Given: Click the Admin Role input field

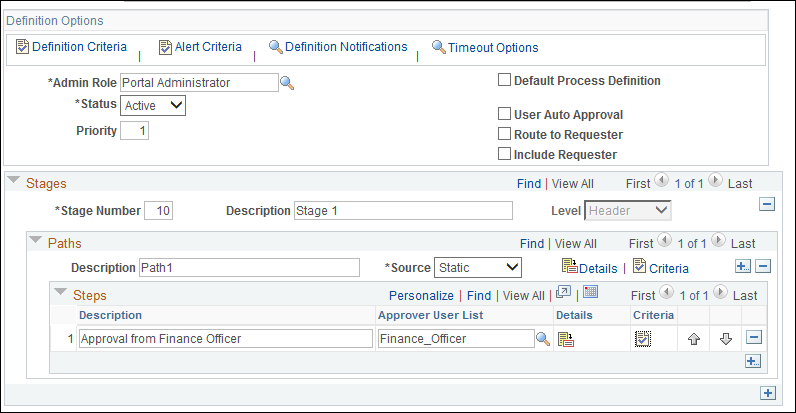Looking at the screenshot, I should [200, 83].
